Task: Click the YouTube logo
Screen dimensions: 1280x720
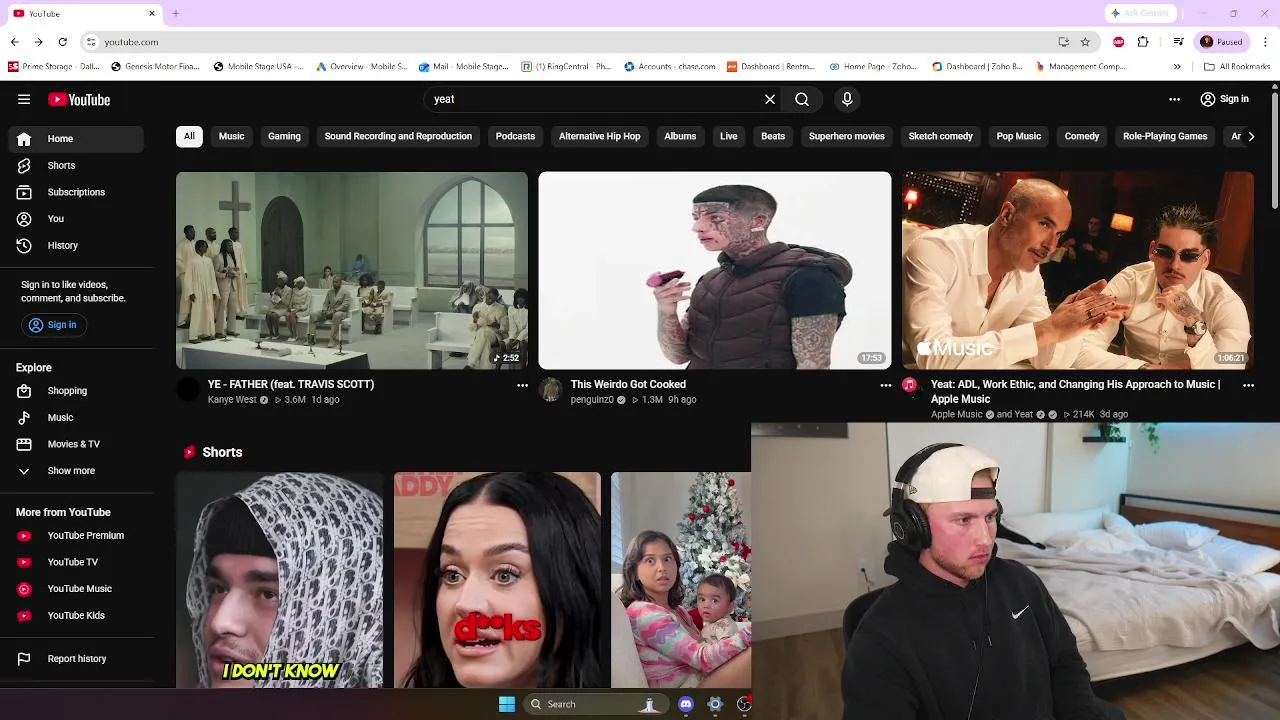Action: click(79, 99)
